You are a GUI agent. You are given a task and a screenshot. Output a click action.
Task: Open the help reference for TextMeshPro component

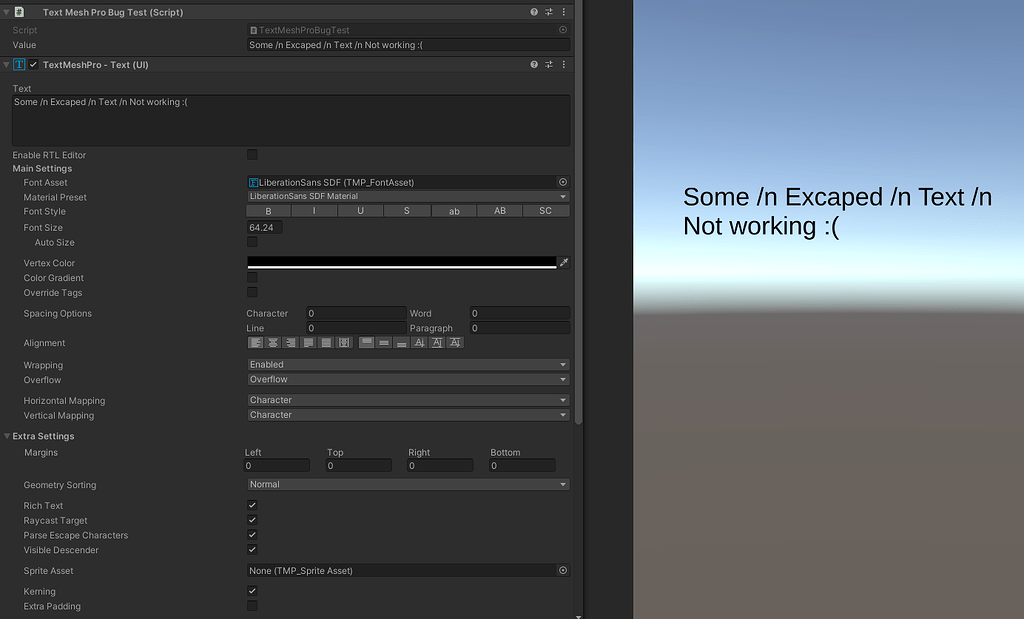tap(532, 64)
